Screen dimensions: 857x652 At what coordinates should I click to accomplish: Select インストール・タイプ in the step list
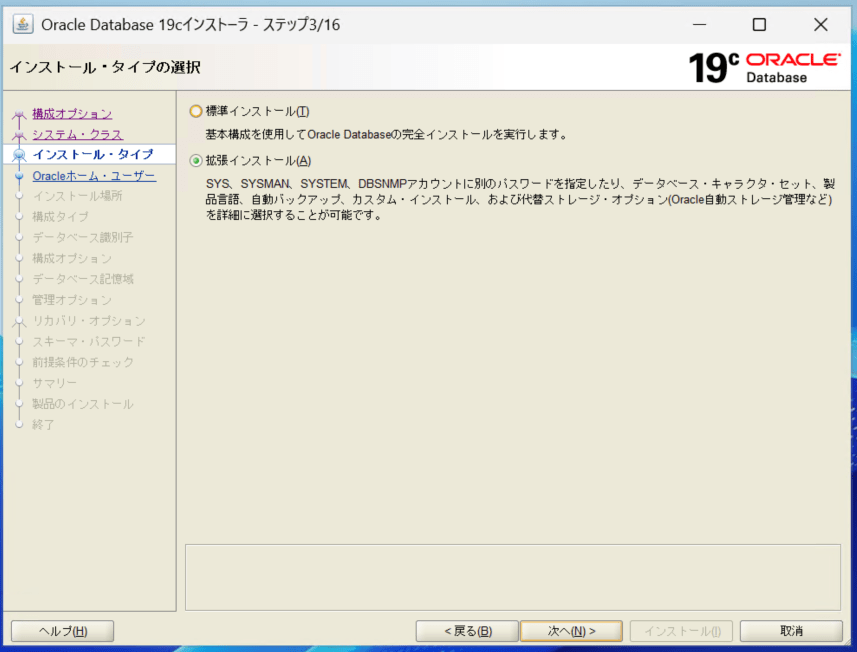tap(93, 155)
